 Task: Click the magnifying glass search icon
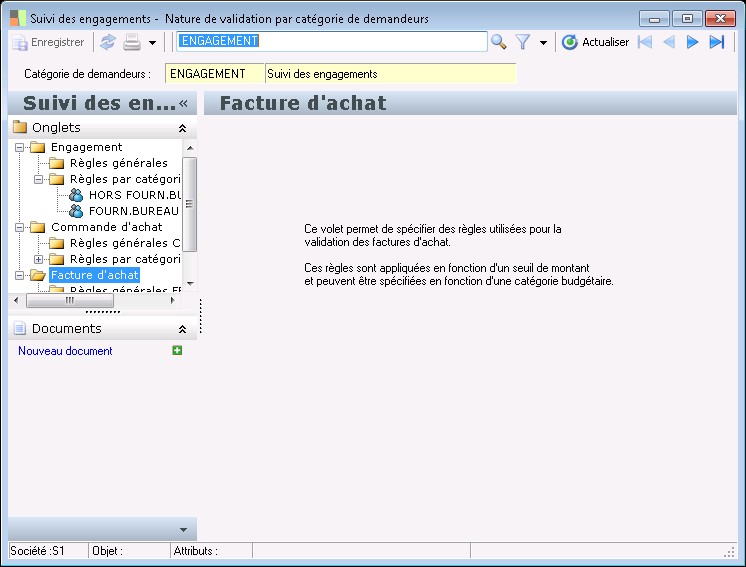(x=498, y=42)
